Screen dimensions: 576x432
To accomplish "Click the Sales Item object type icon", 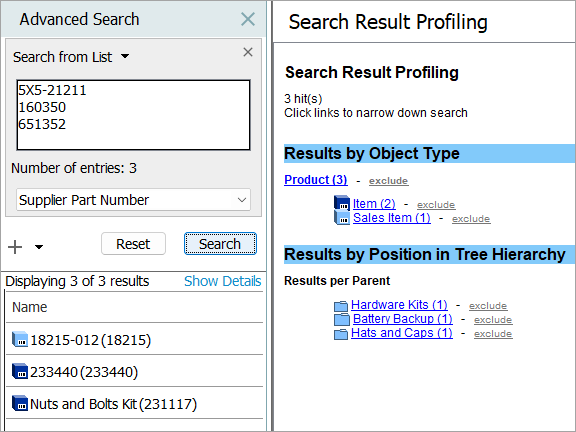I will coord(342,218).
